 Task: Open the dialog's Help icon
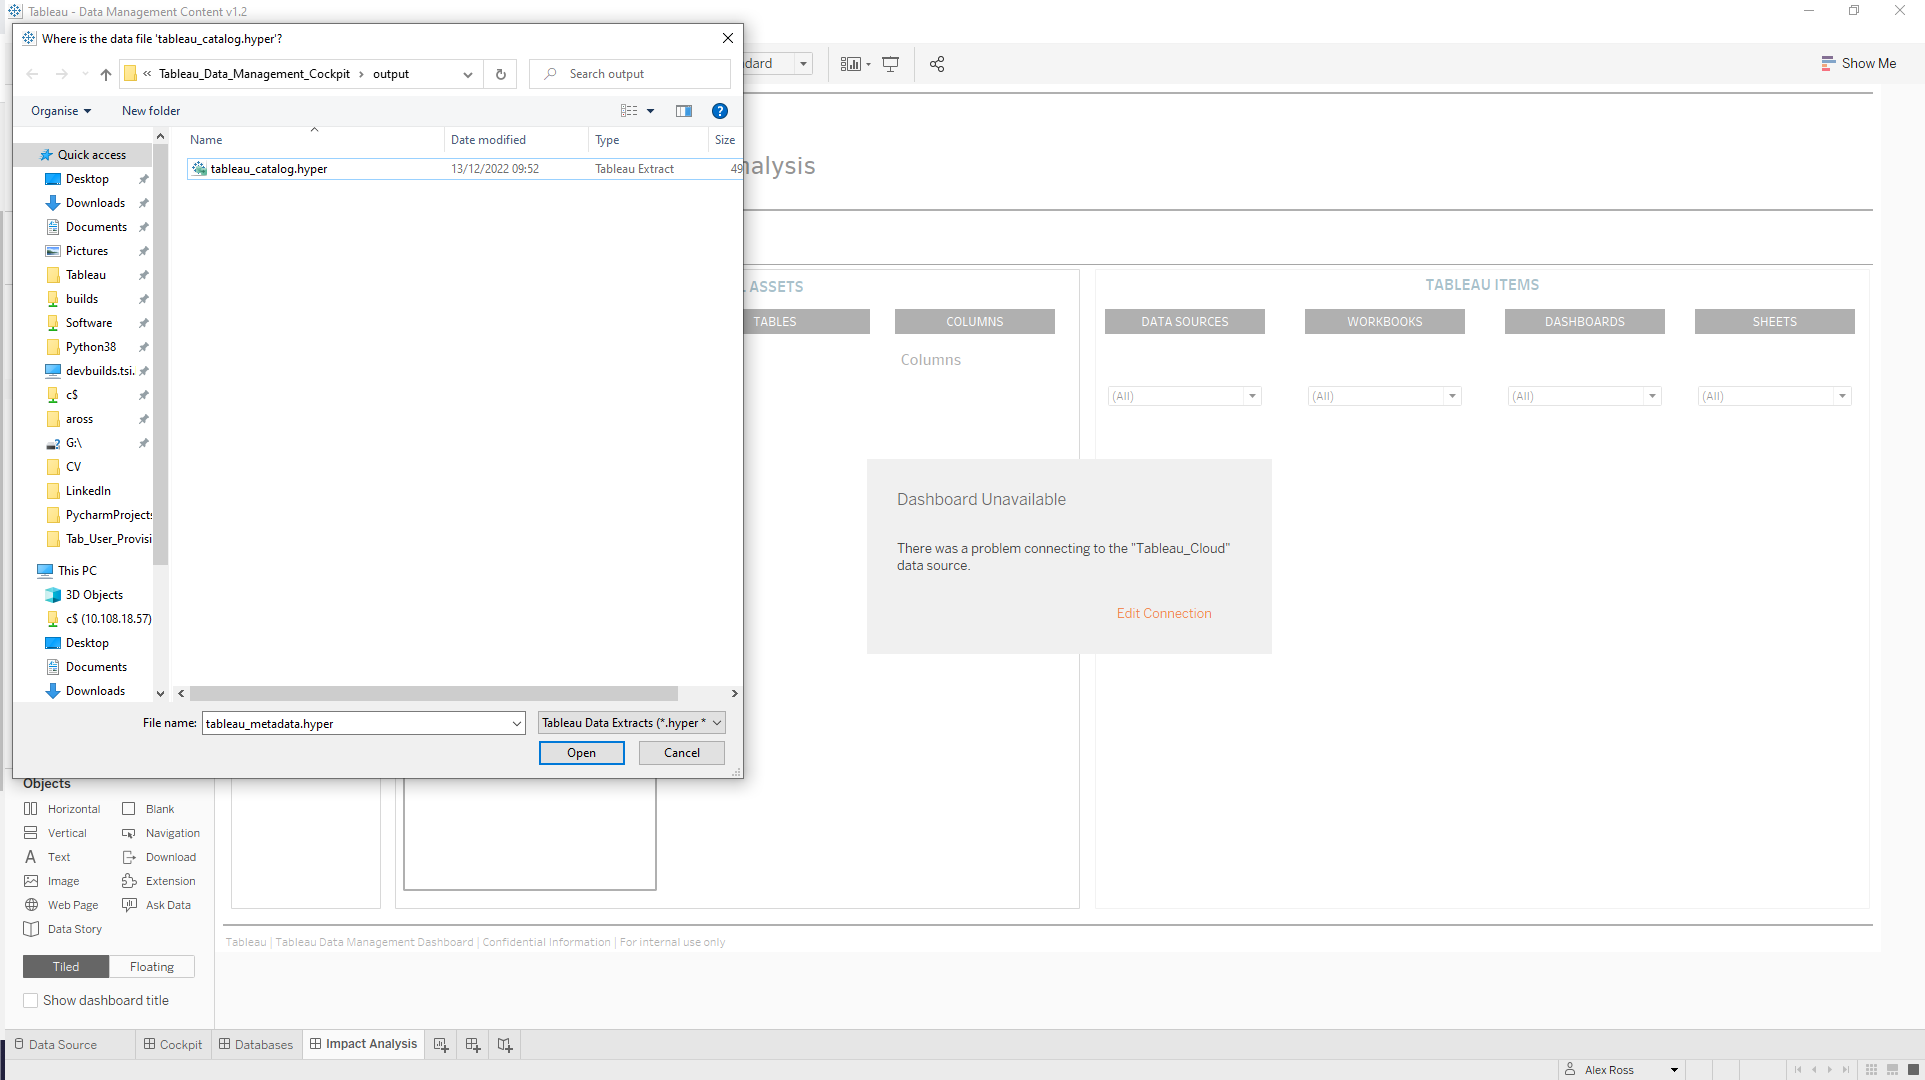tap(720, 111)
